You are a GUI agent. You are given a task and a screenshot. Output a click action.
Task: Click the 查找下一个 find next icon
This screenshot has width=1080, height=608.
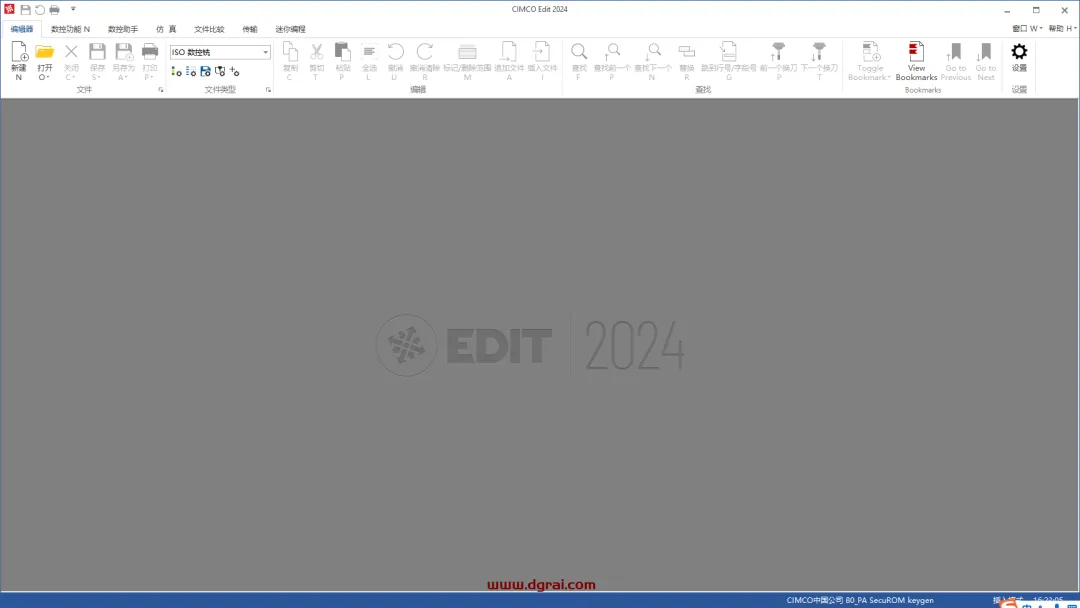pos(652,52)
